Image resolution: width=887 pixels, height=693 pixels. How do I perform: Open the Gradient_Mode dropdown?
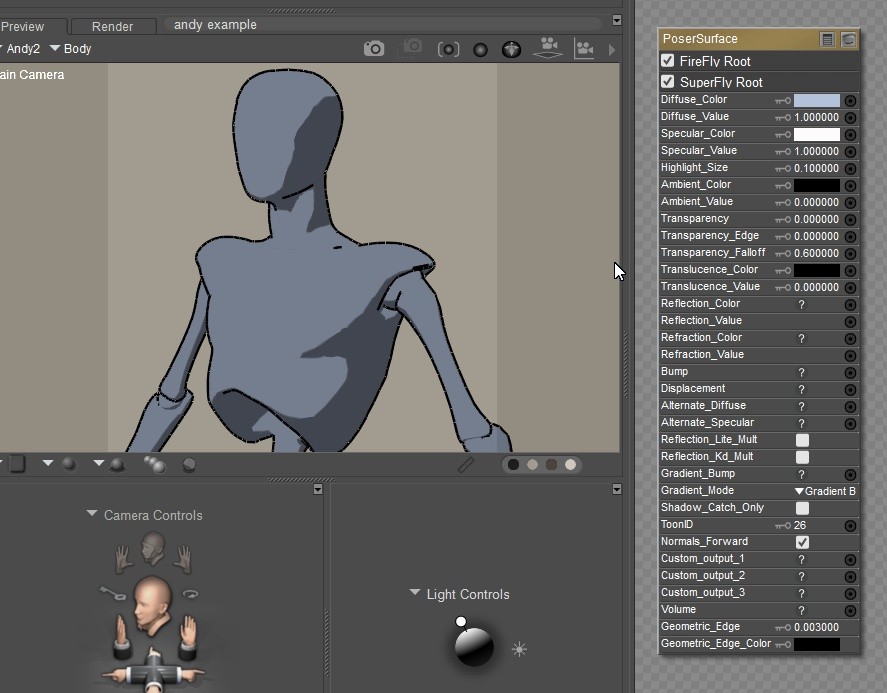pos(825,491)
